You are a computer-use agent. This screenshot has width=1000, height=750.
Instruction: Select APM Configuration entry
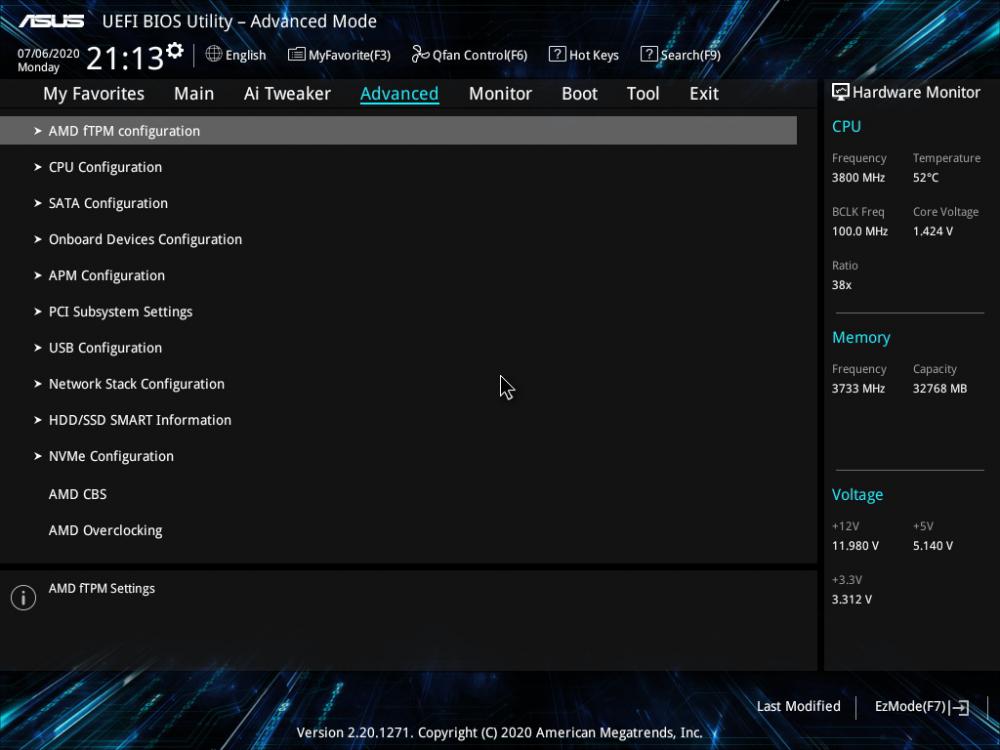pos(107,276)
